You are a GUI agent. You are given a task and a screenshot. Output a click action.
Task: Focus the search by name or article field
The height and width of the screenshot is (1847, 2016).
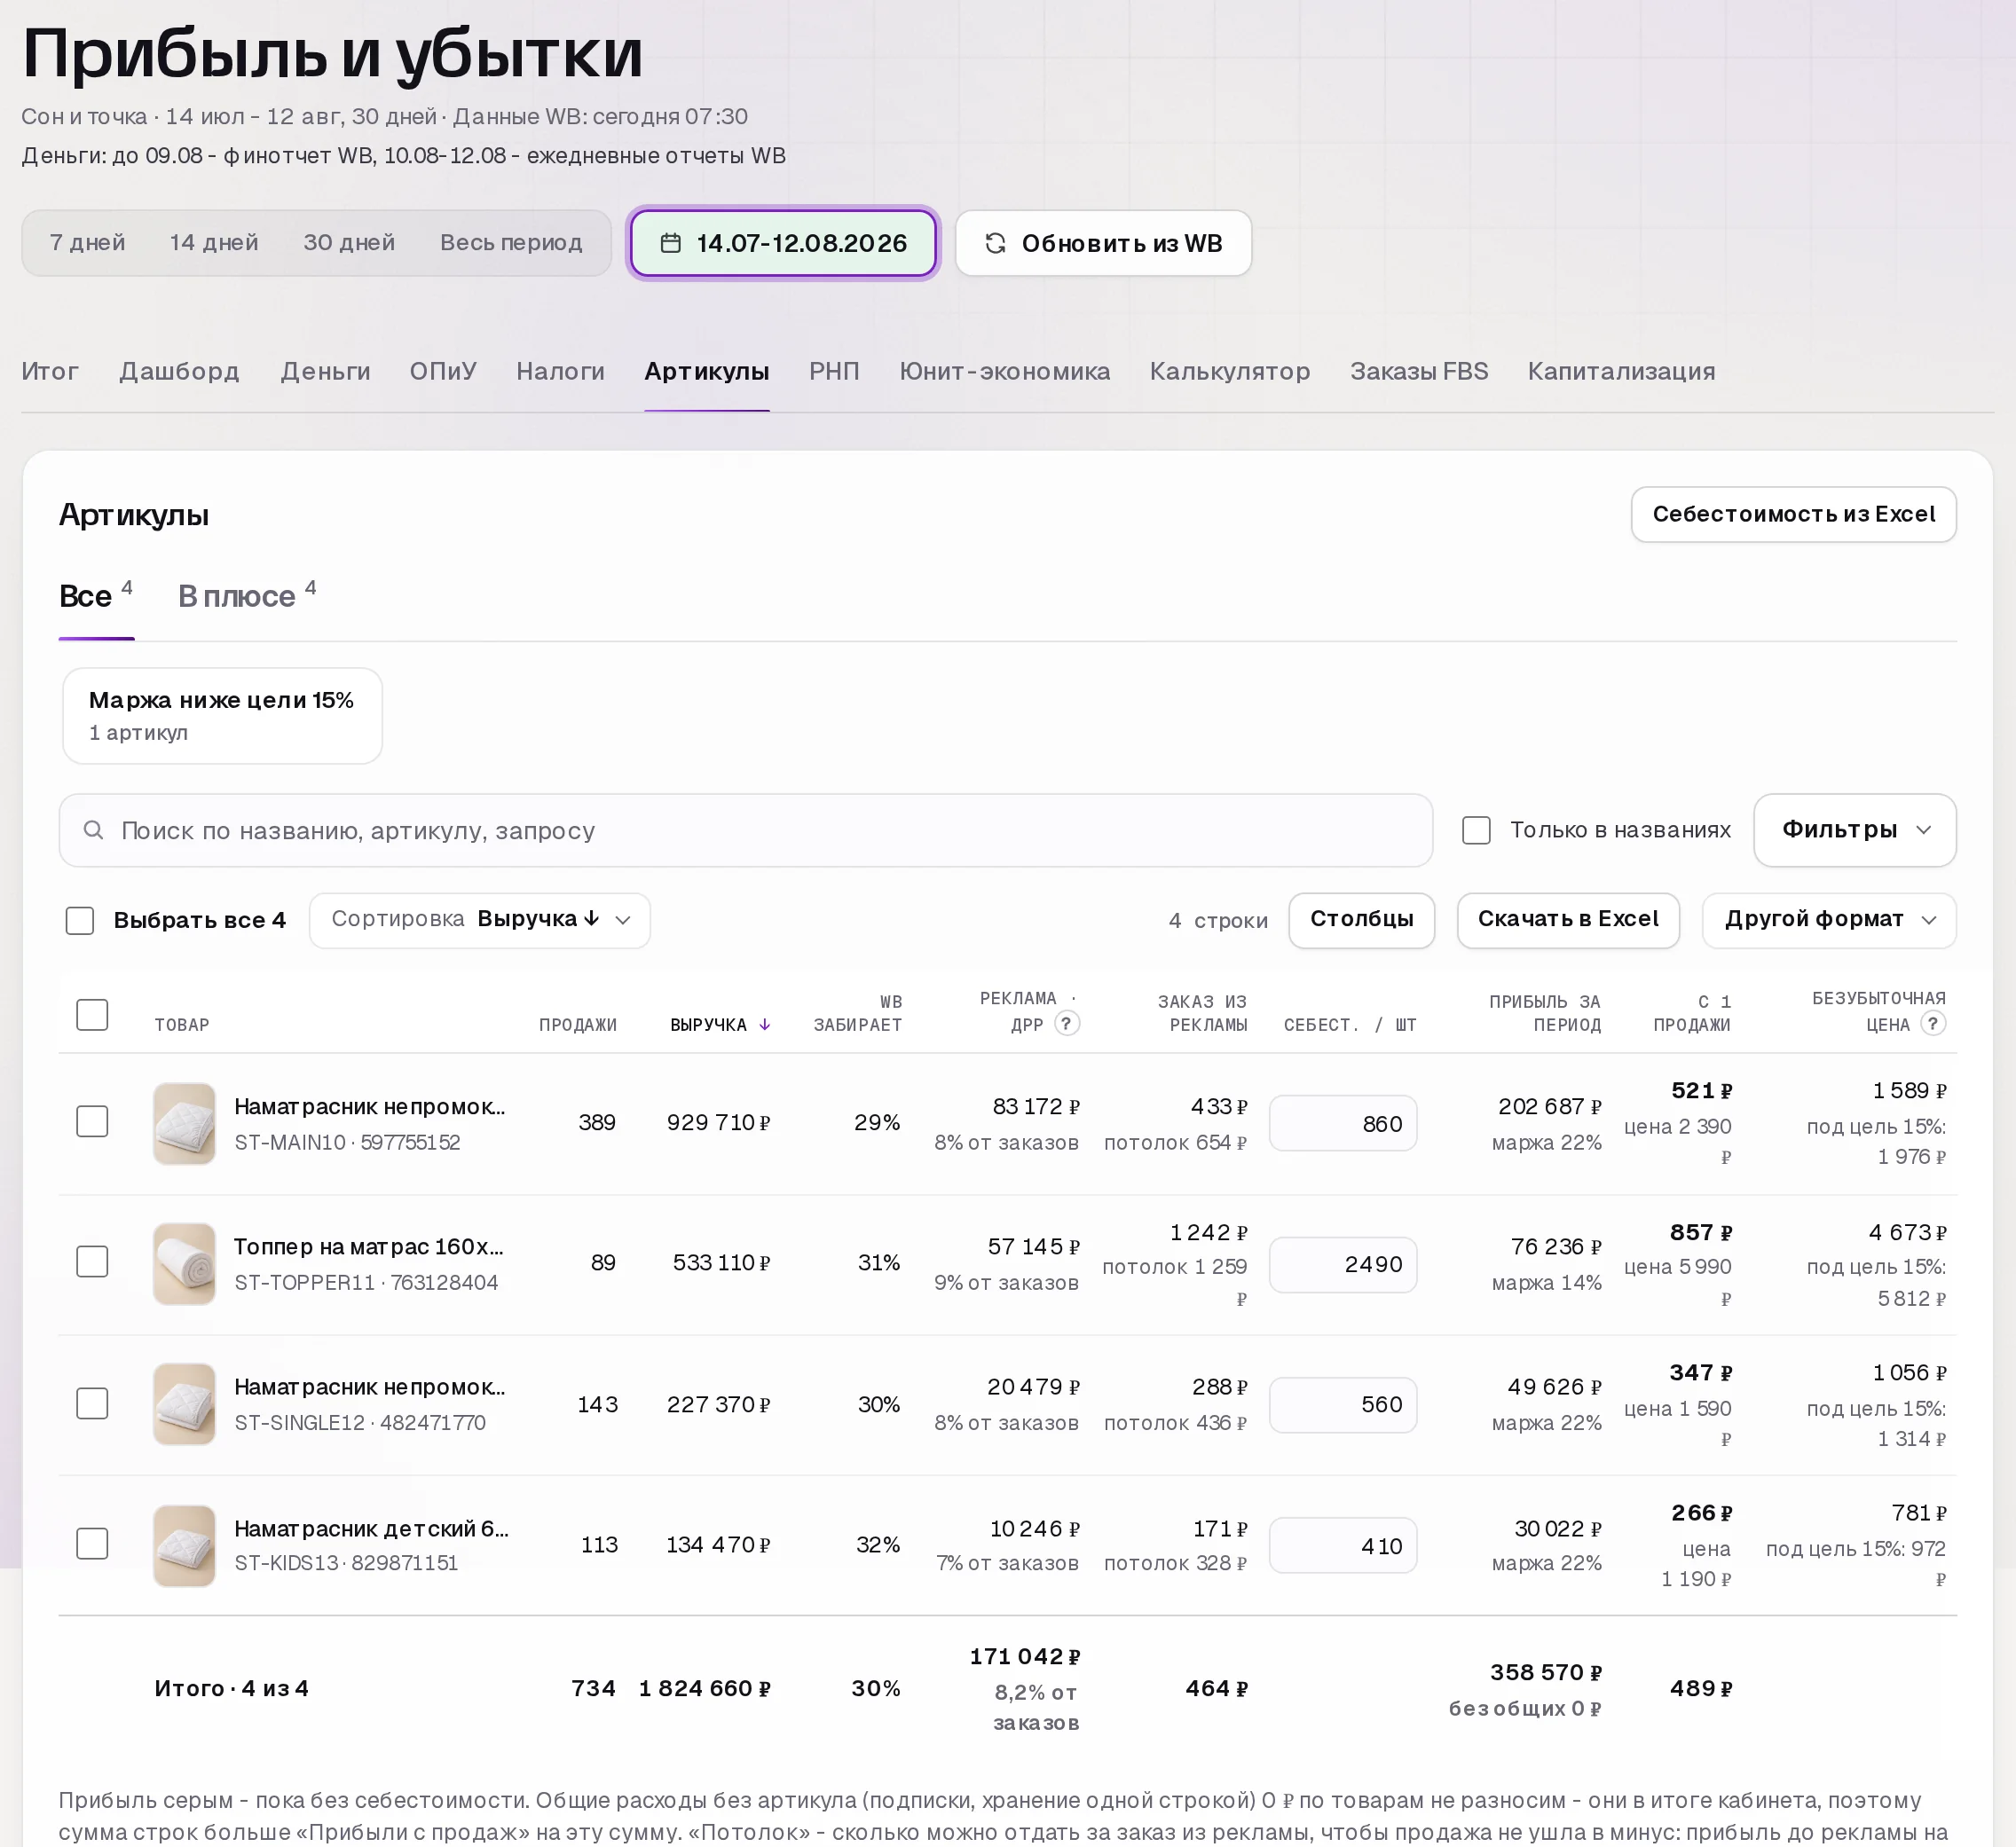pyautogui.click(x=745, y=830)
